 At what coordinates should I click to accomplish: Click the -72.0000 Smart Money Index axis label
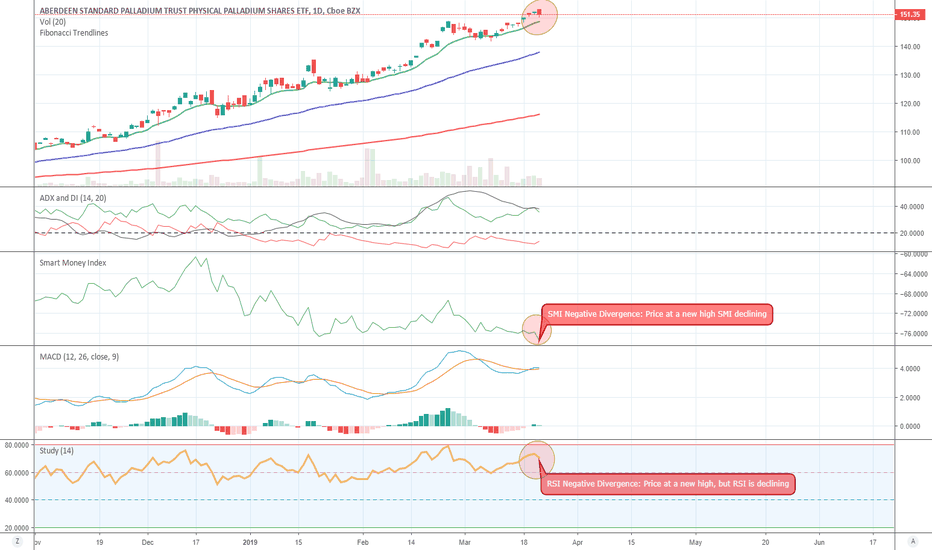pyautogui.click(x=914, y=313)
